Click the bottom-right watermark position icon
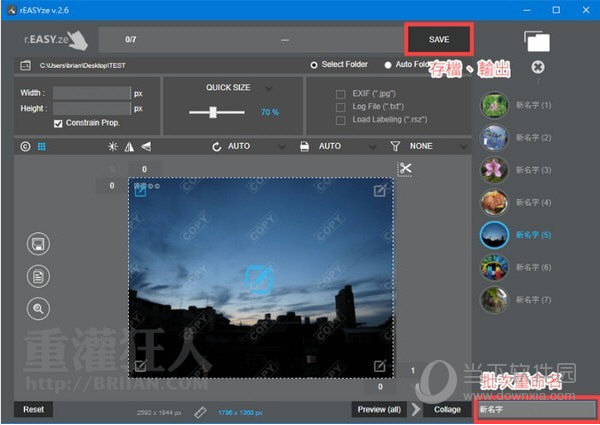This screenshot has width=600, height=425. point(380,366)
